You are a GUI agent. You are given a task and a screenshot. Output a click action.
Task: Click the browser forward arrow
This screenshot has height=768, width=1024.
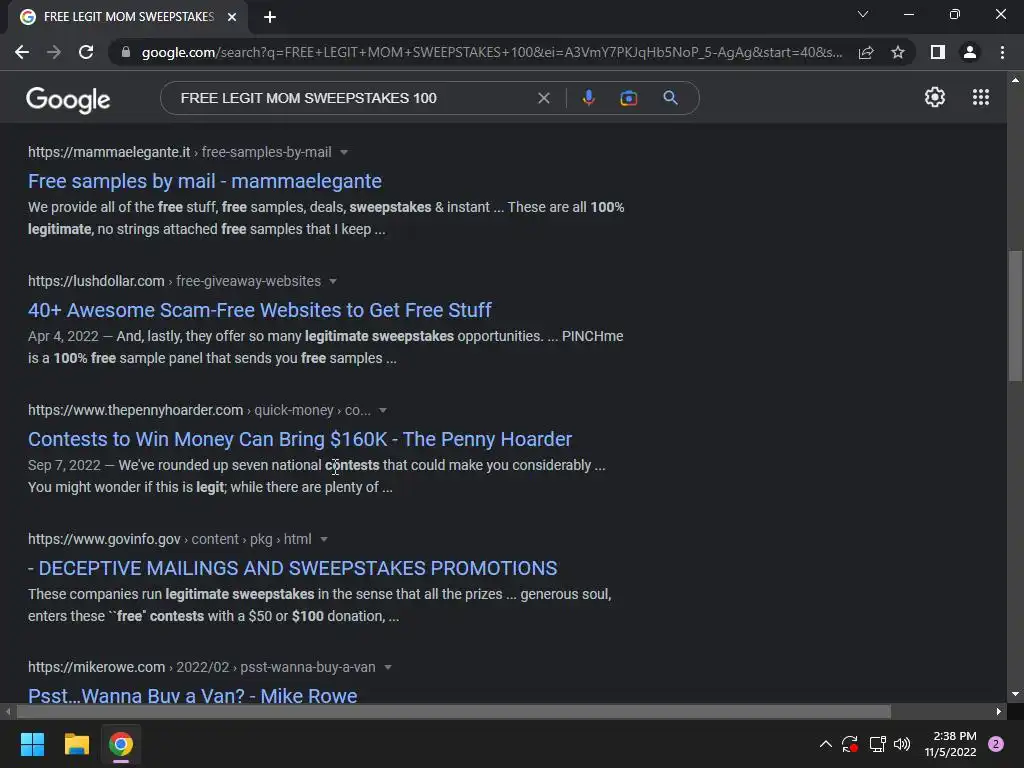pos(54,52)
